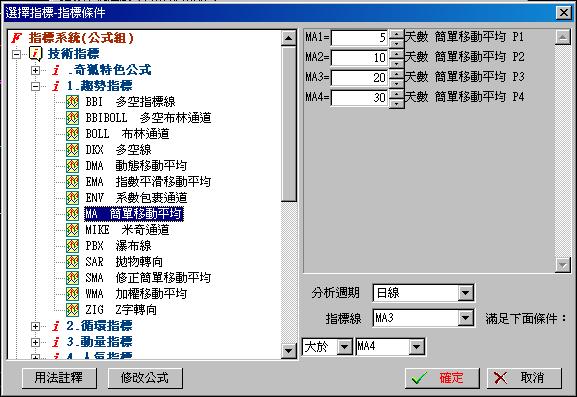Decrease the MA4 days value

[396, 103]
